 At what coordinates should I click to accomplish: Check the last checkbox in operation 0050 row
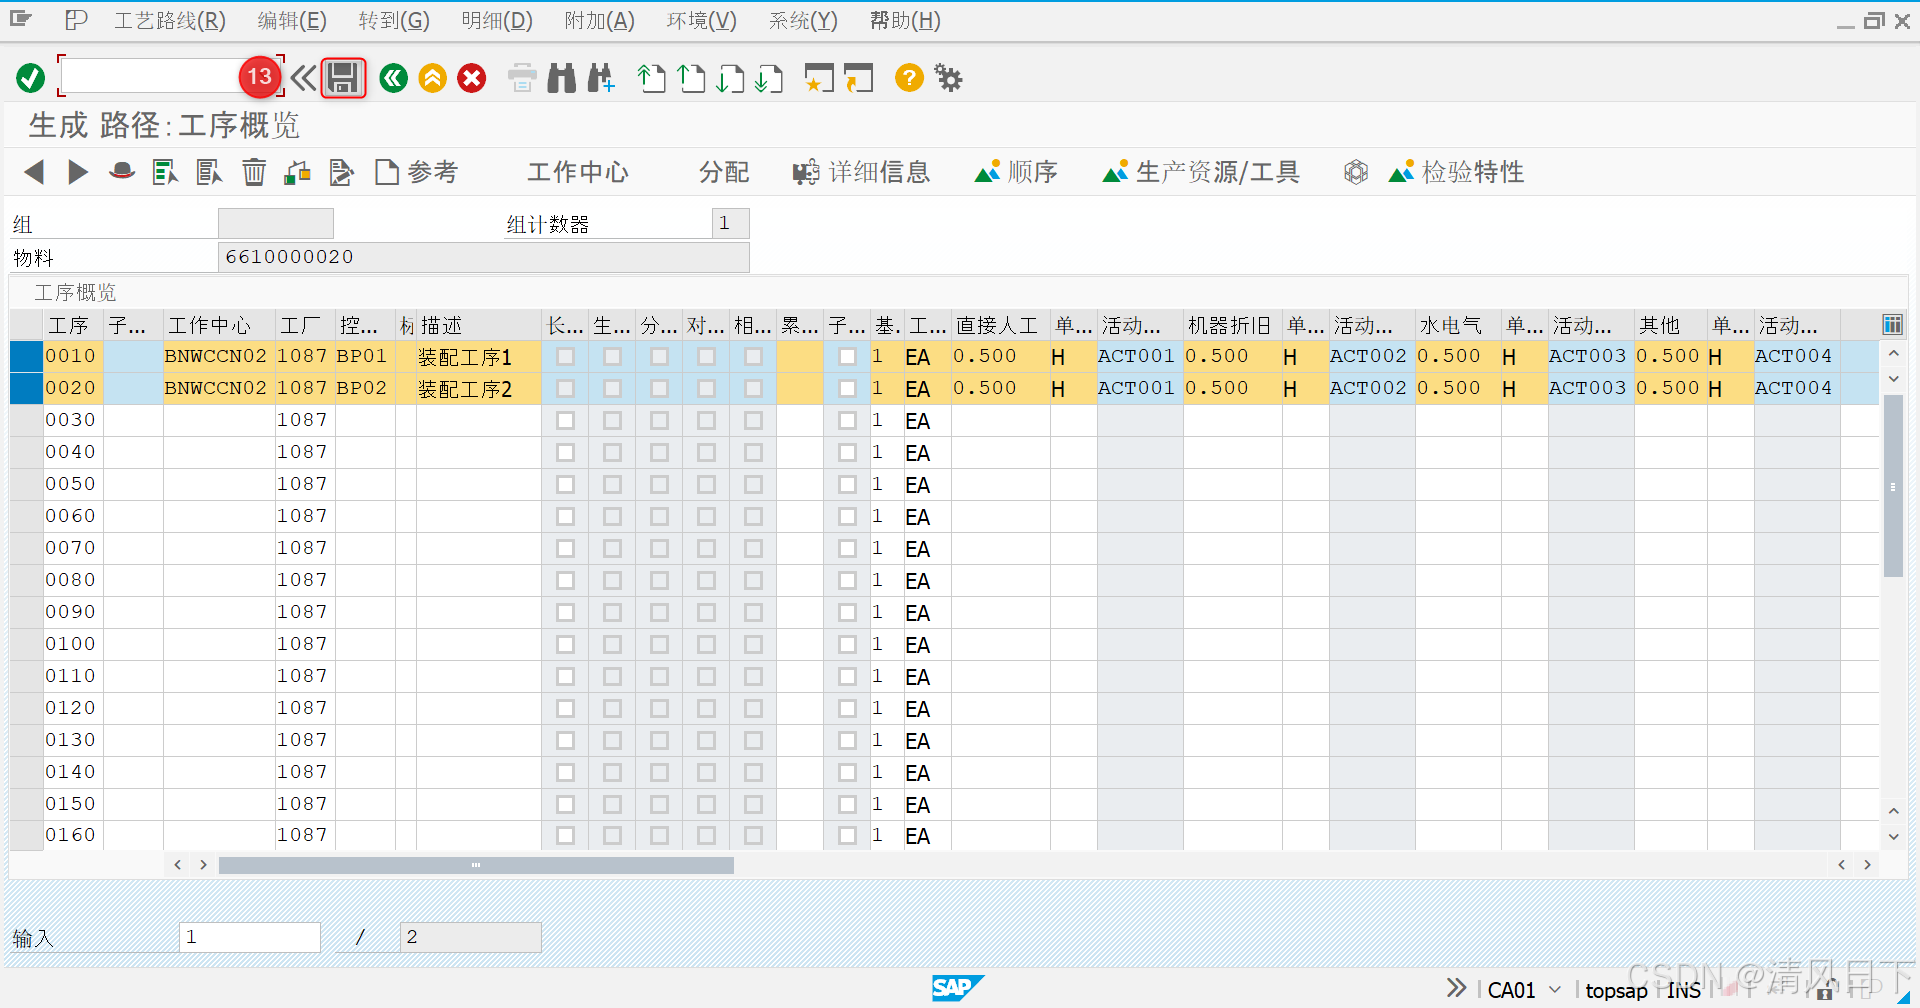click(x=847, y=484)
